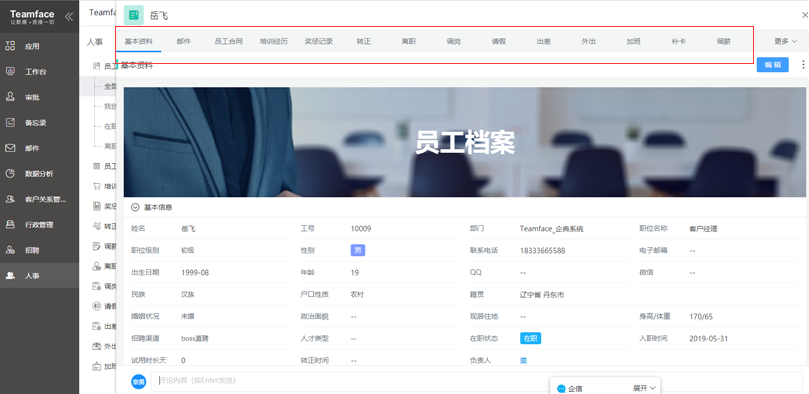Switch to the 基本资料 tab
Image resolution: width=809 pixels, height=394 pixels.
139,41
